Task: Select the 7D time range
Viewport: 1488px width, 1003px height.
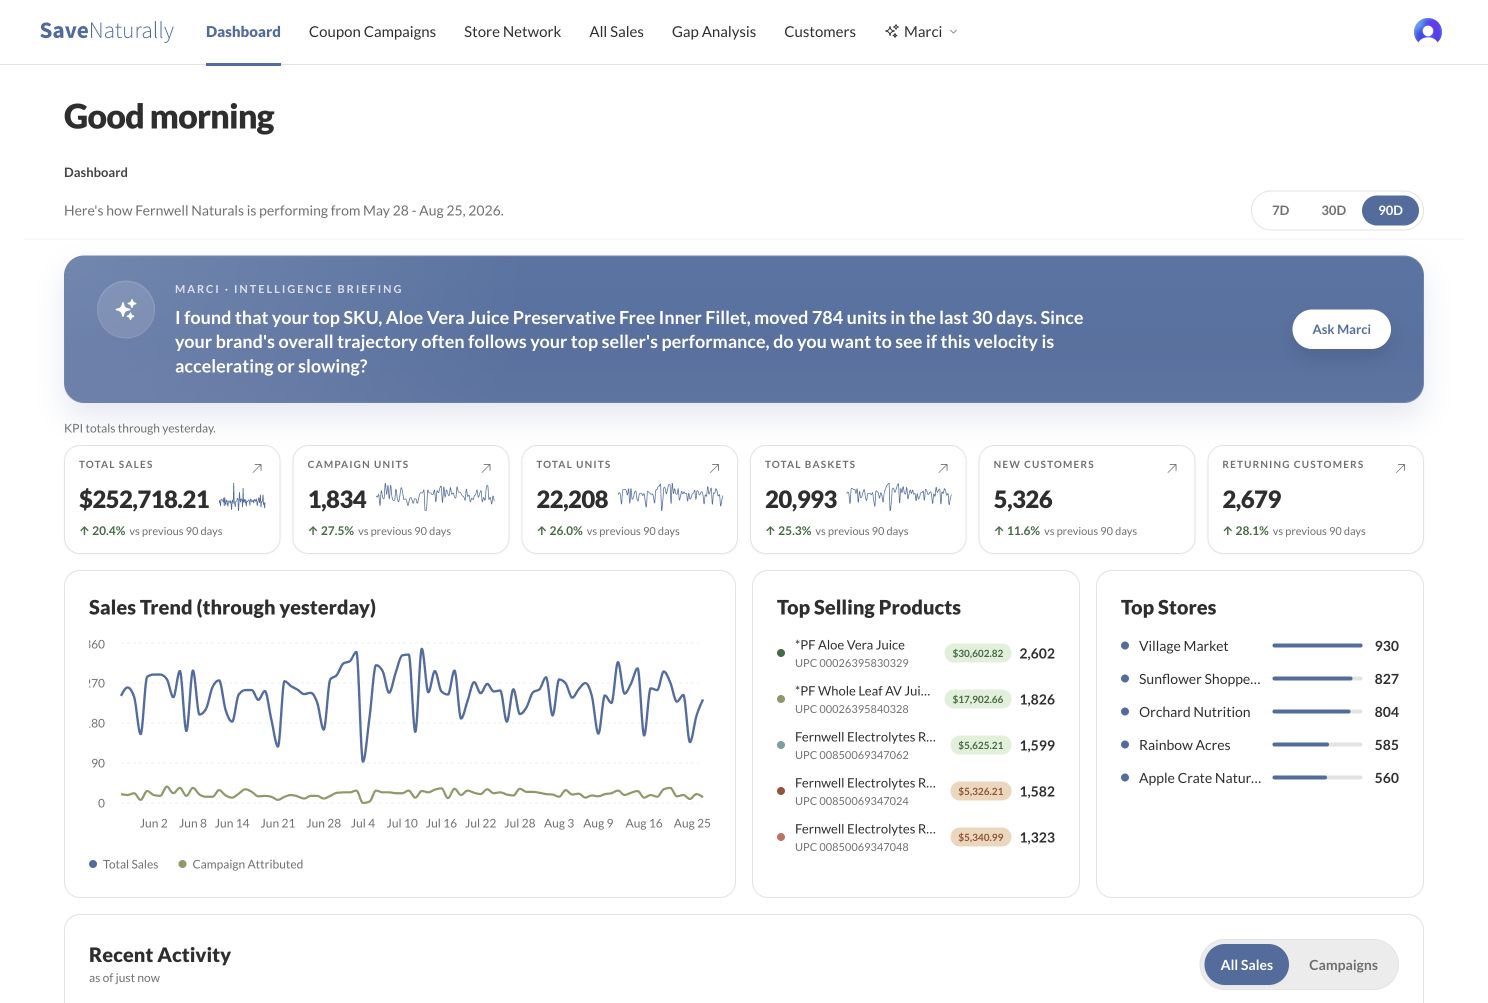Action: pyautogui.click(x=1280, y=210)
